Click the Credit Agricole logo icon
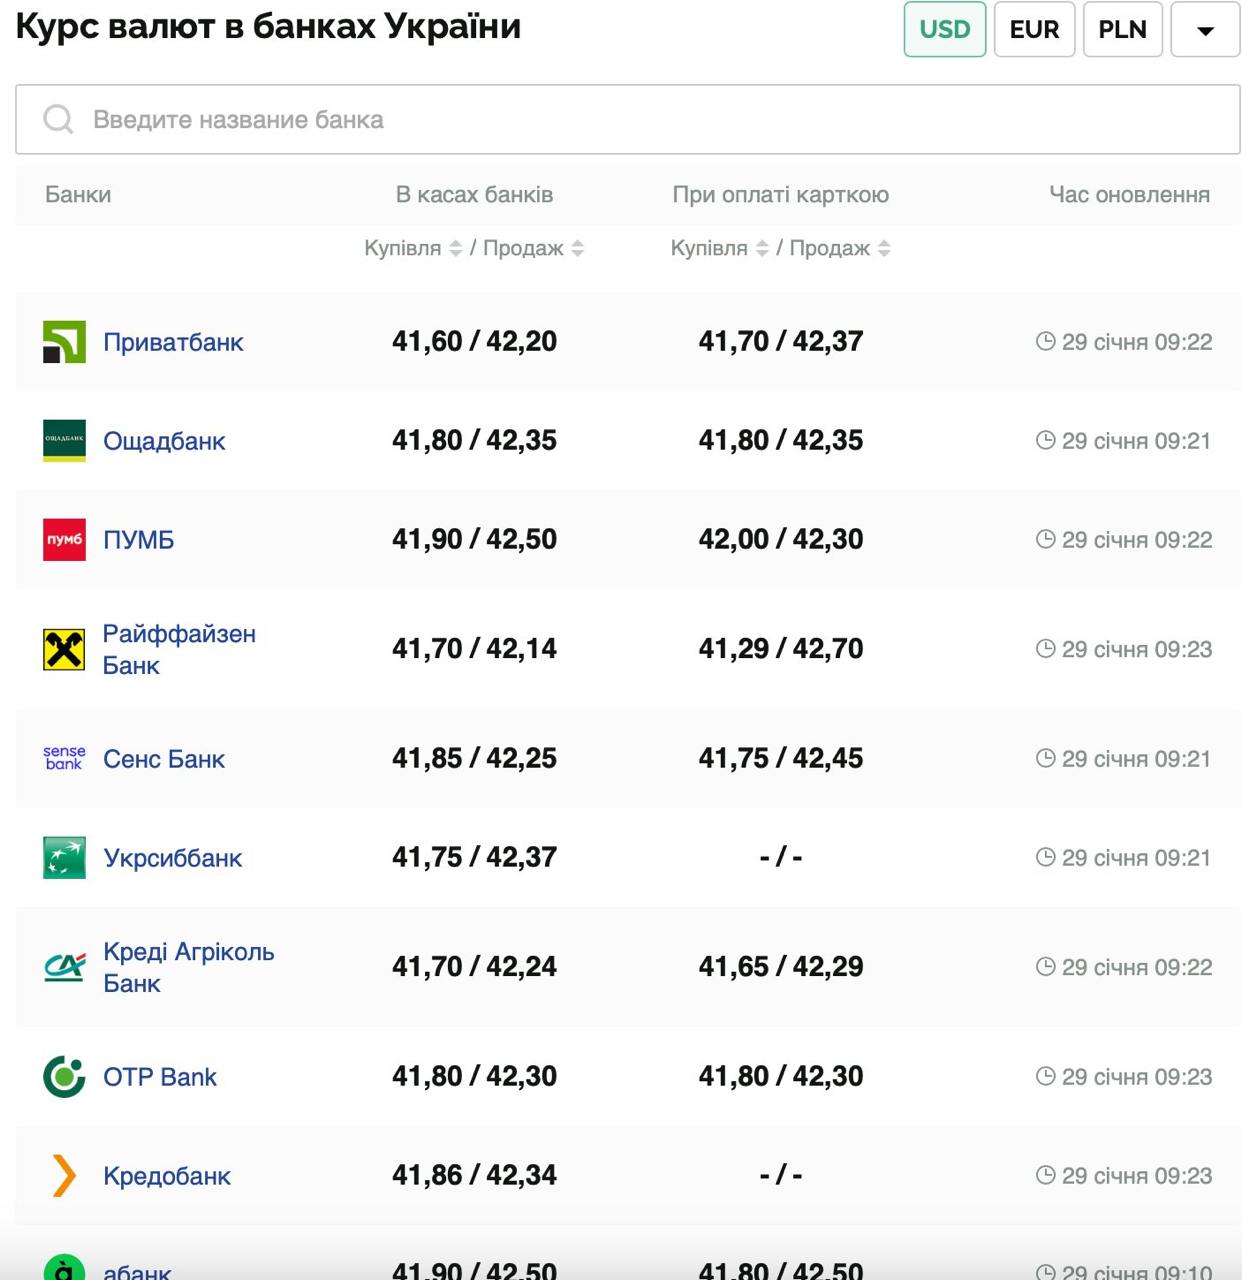 click(64, 967)
